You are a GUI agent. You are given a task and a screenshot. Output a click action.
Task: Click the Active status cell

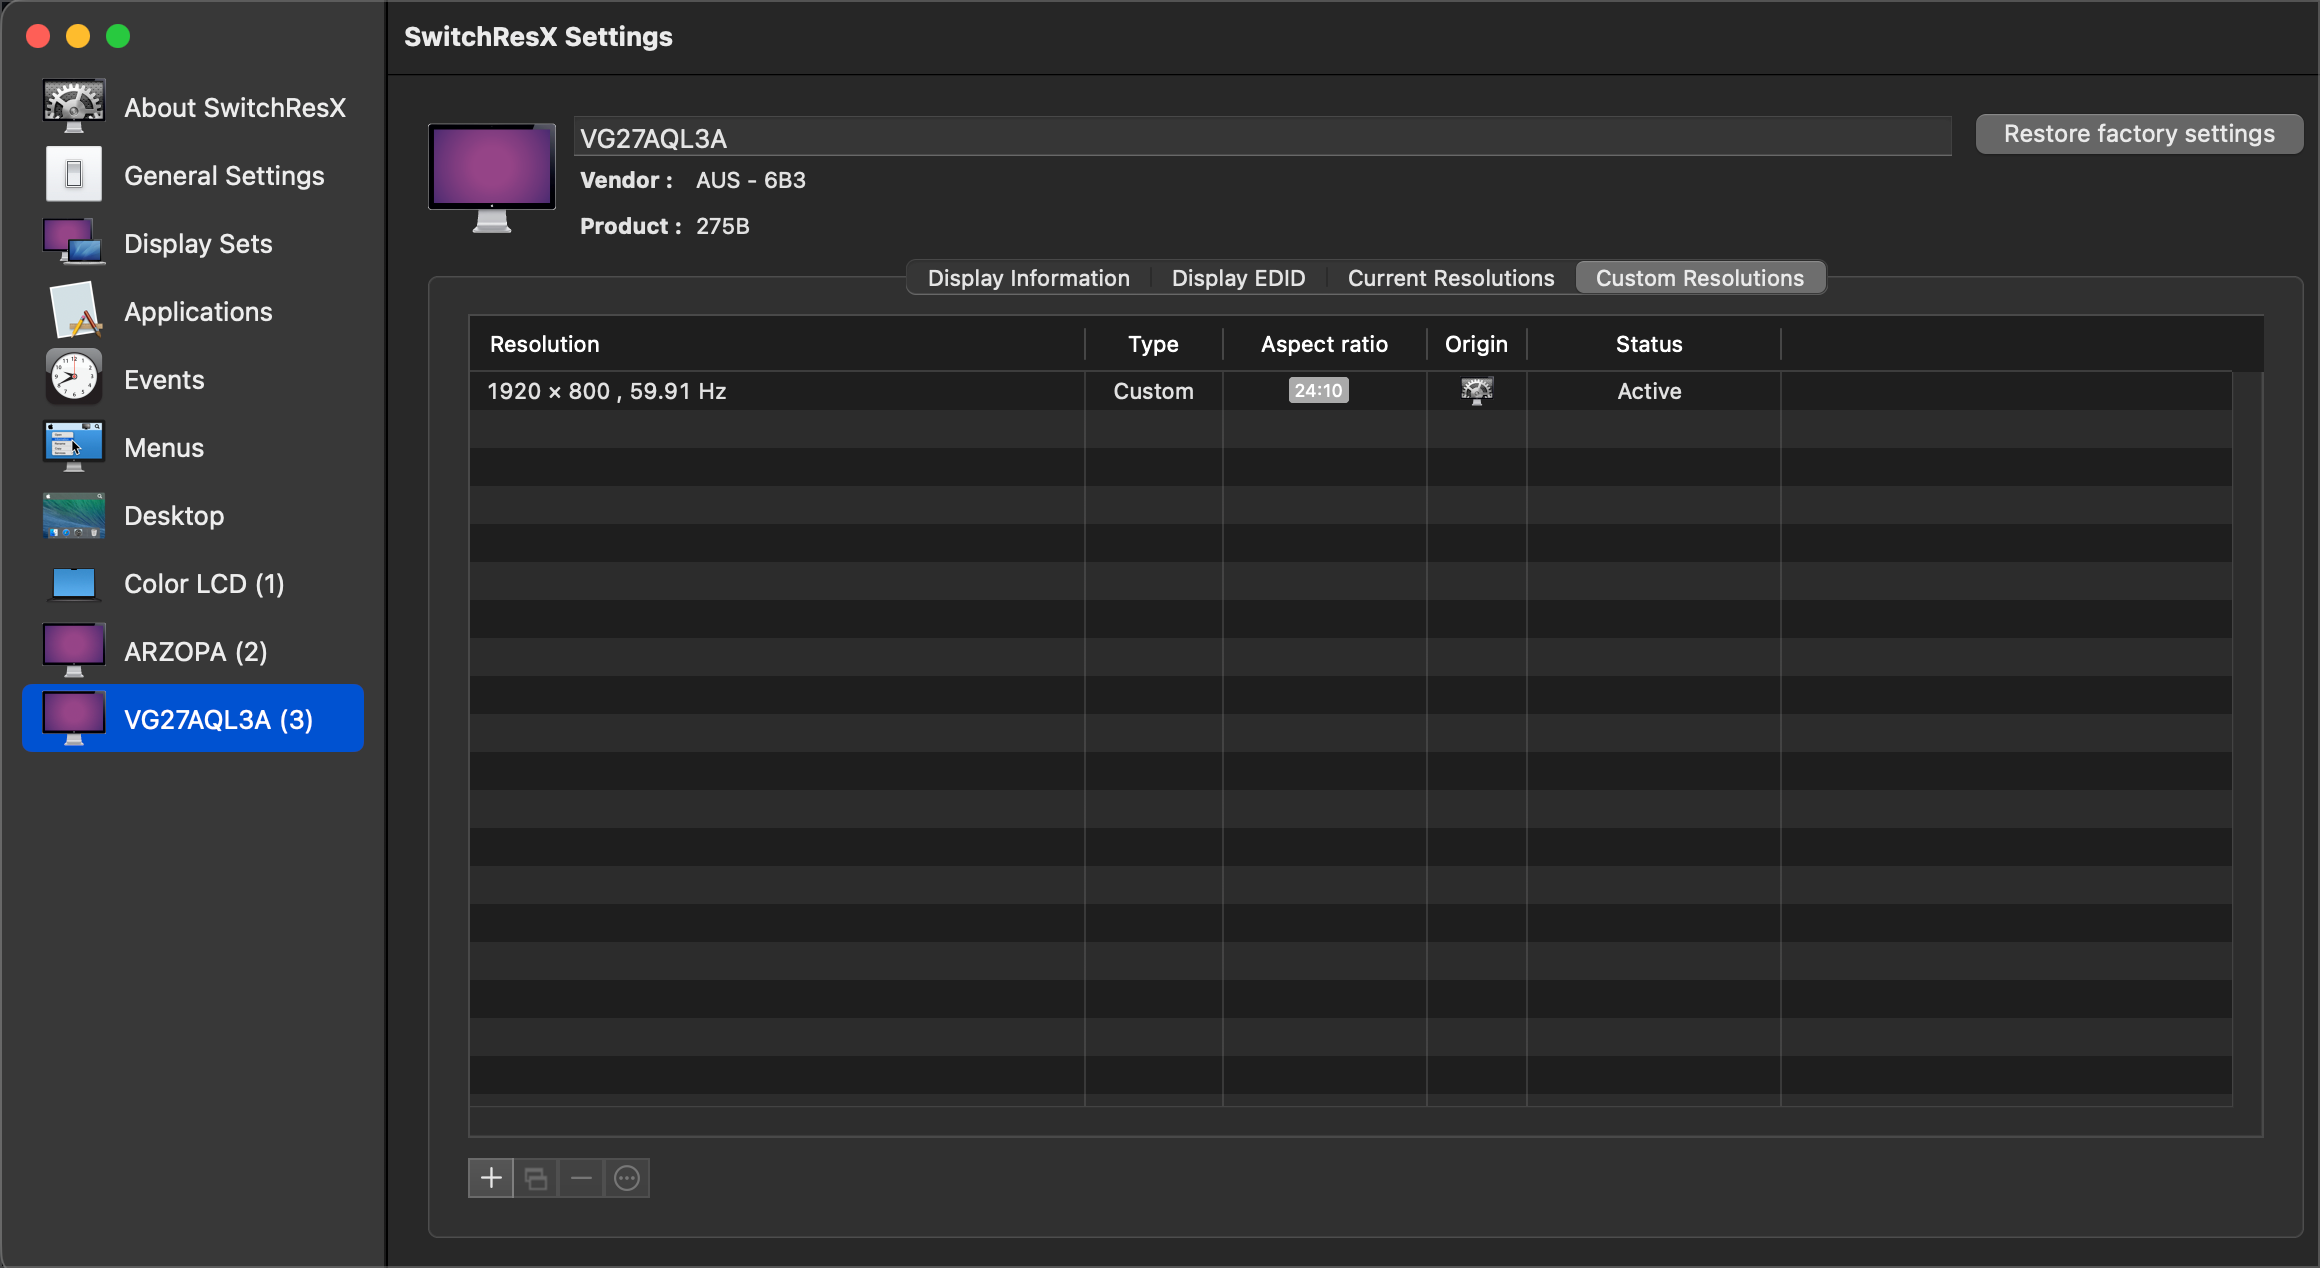tap(1649, 391)
